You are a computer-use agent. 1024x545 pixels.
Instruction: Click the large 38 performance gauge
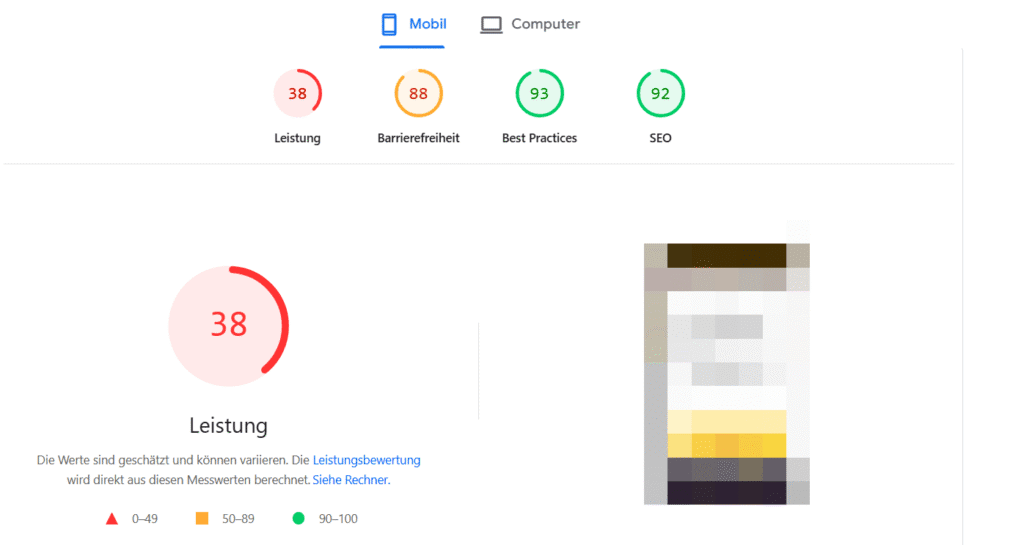coord(229,325)
